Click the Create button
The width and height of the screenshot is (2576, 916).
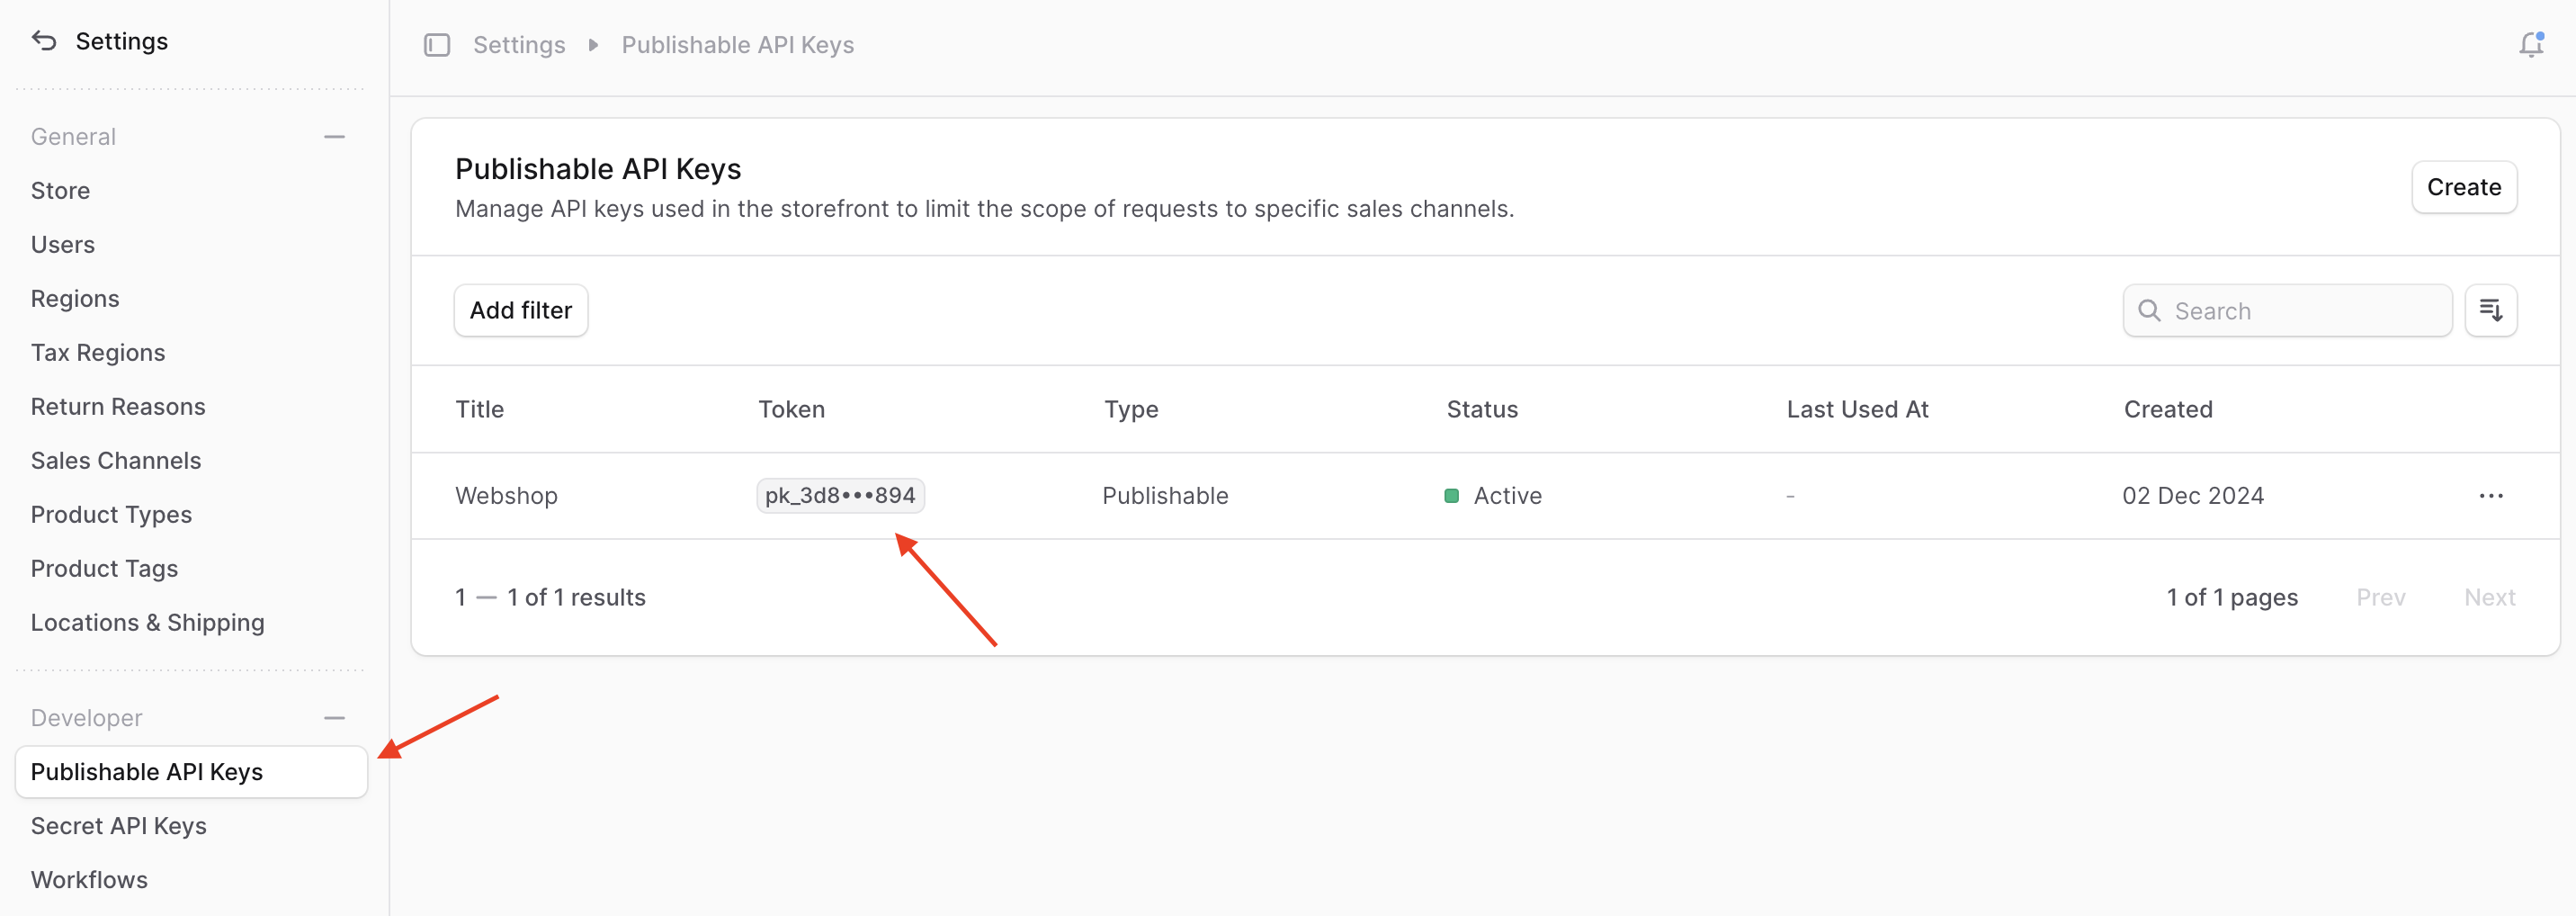[2463, 186]
